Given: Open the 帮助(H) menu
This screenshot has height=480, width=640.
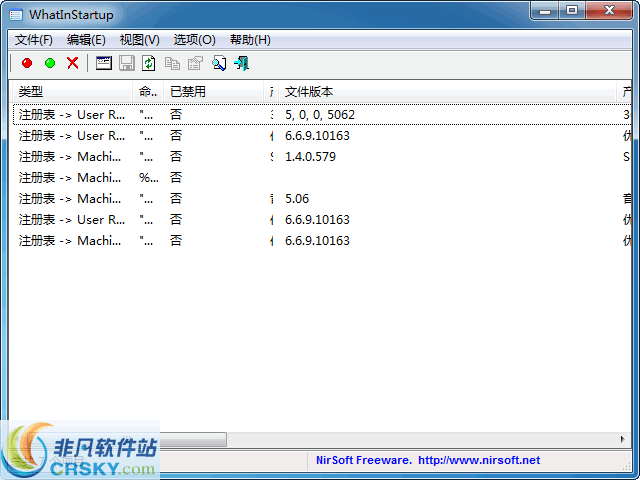Looking at the screenshot, I should tap(250, 40).
